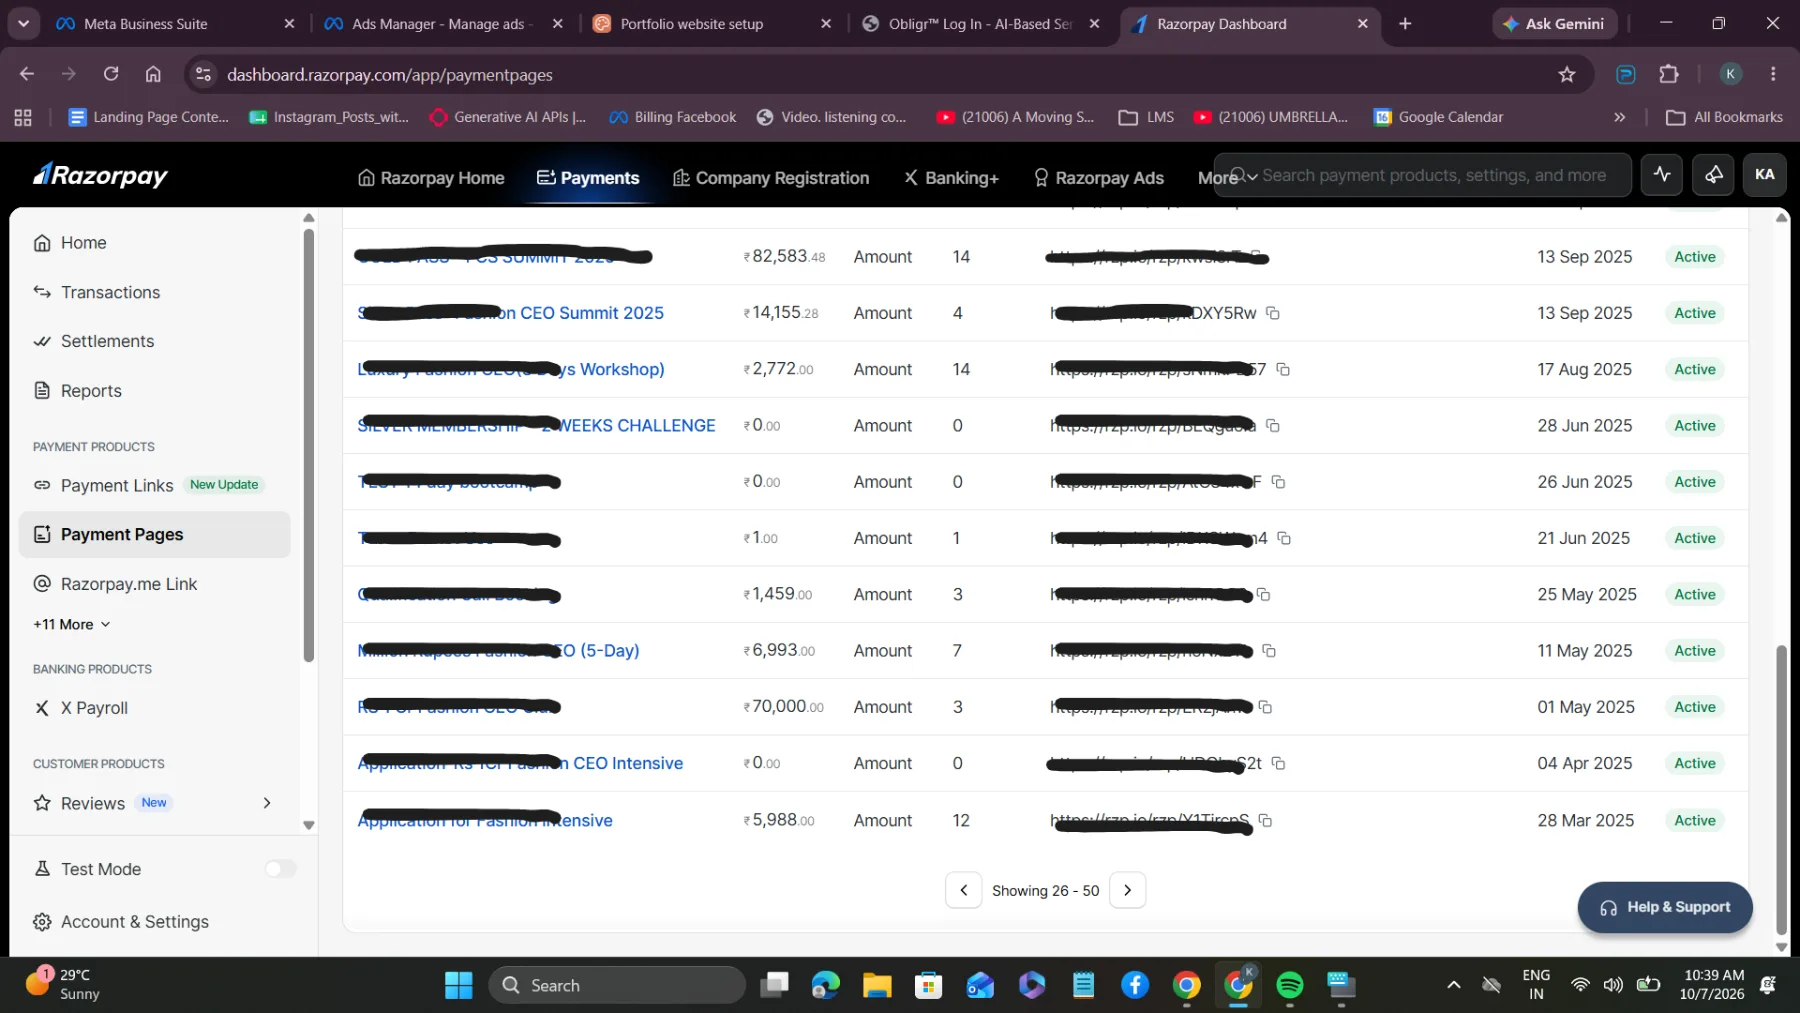
Task: Click the sidebar scrollbar down arrow
Action: 309,825
